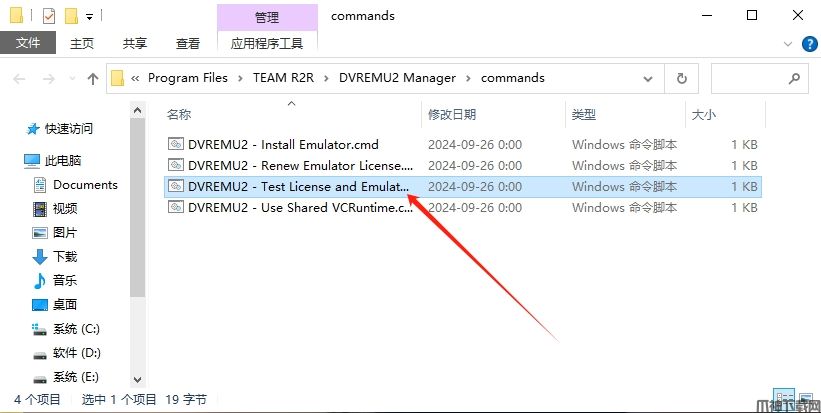Click the navigation pane scrollbar thumb
Image resolution: width=821 pixels, height=413 pixels.
pyautogui.click(x=137, y=209)
